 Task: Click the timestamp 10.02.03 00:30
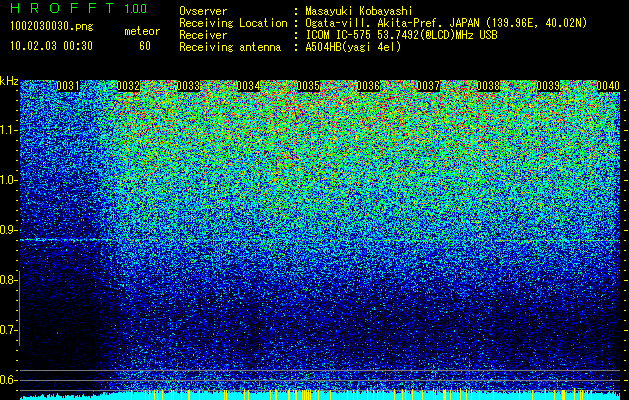coord(51,46)
